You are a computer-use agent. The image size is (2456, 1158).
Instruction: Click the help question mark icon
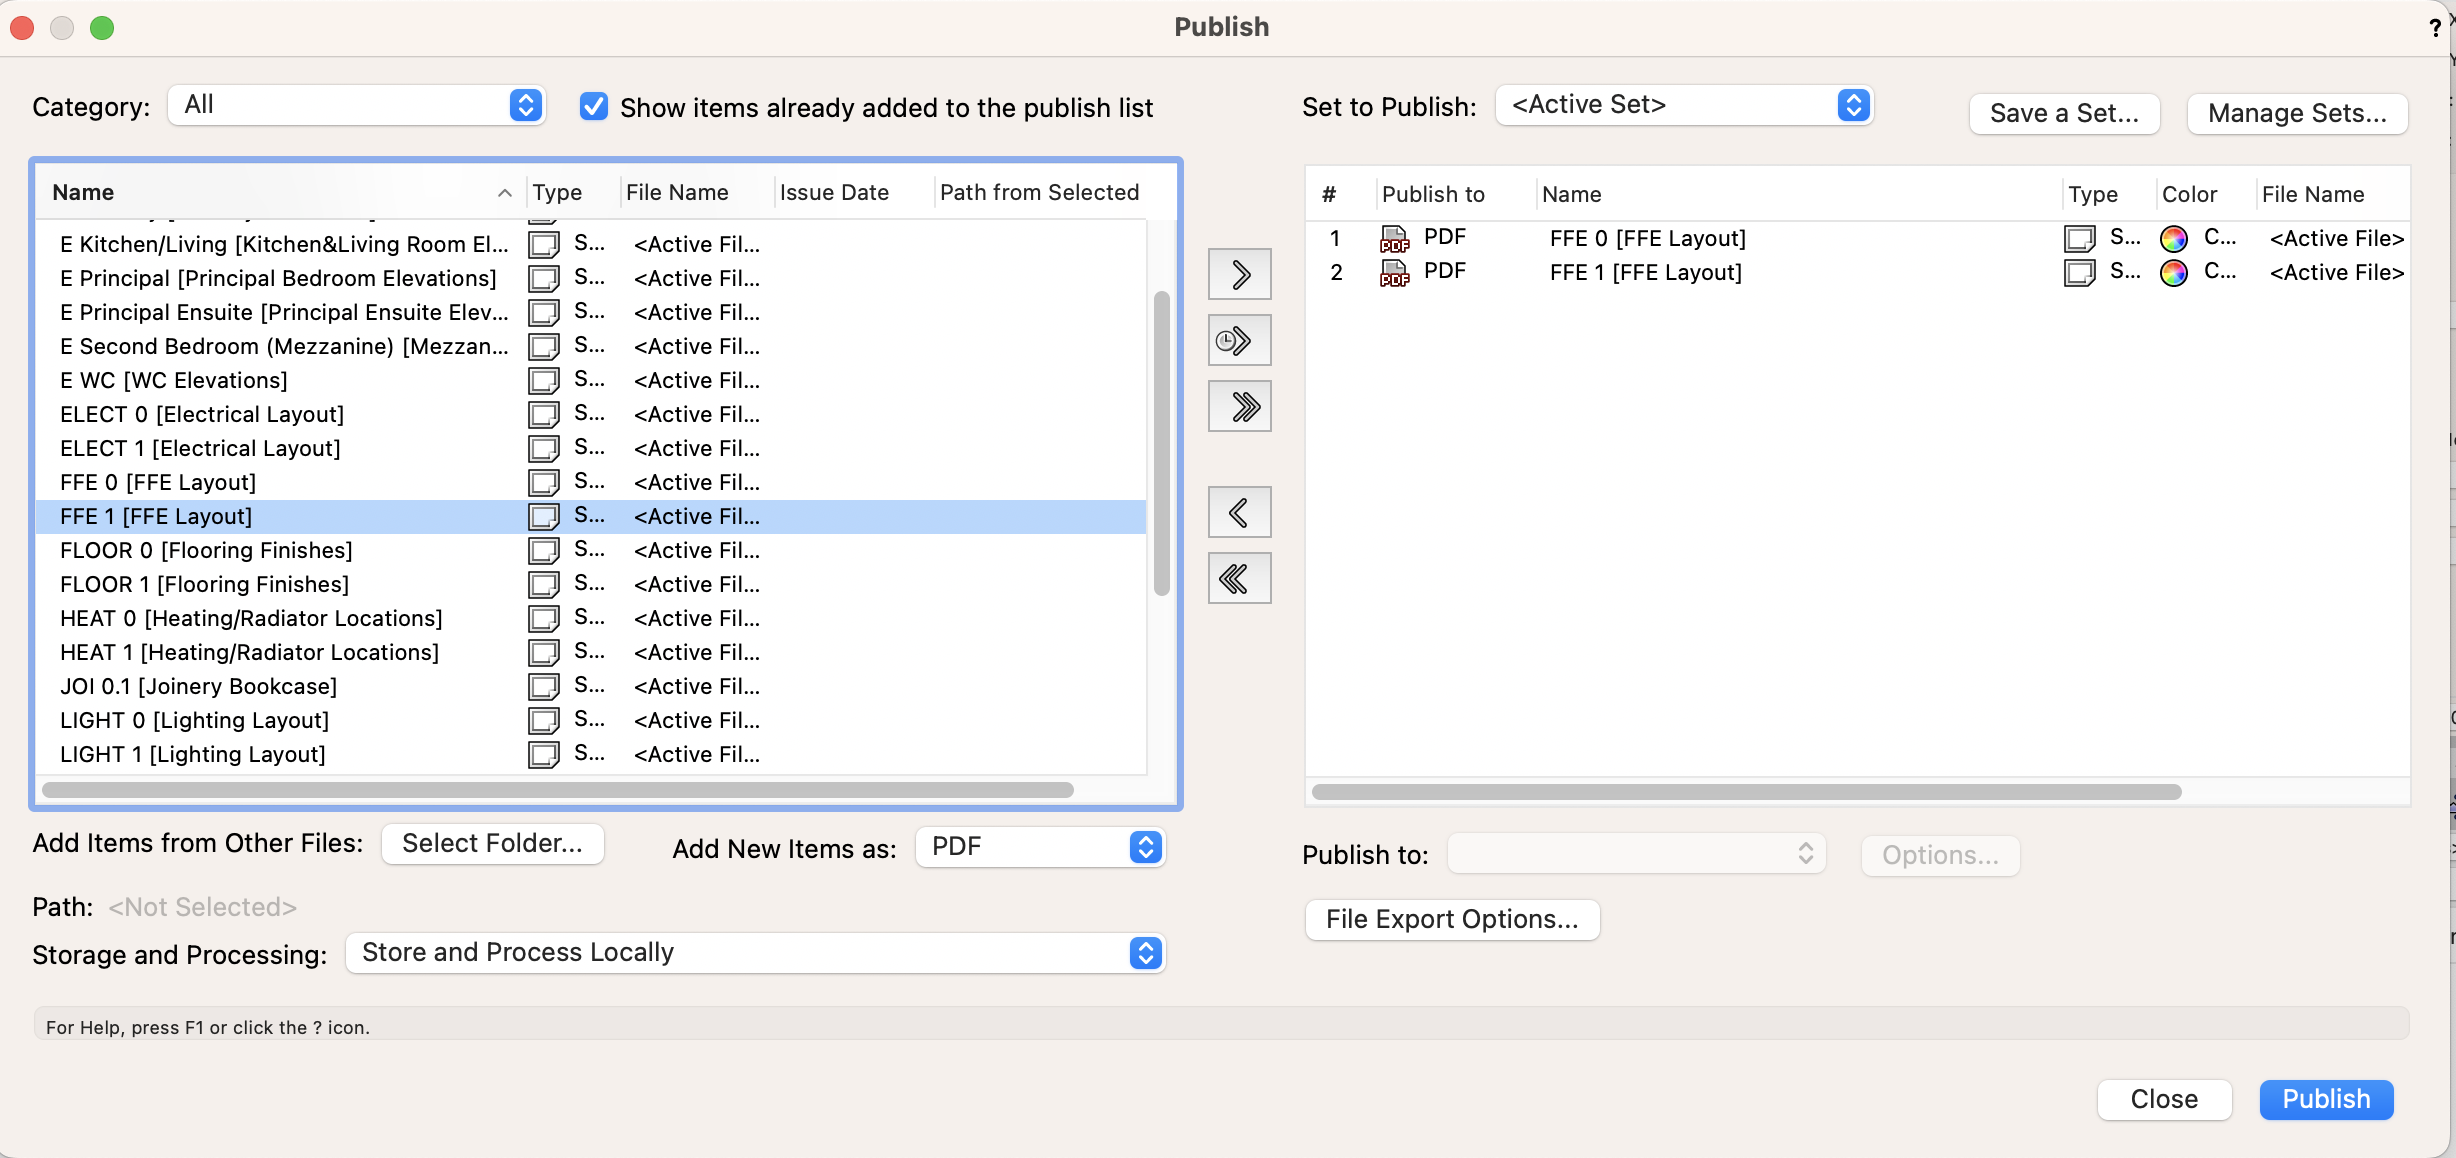[x=2434, y=28]
